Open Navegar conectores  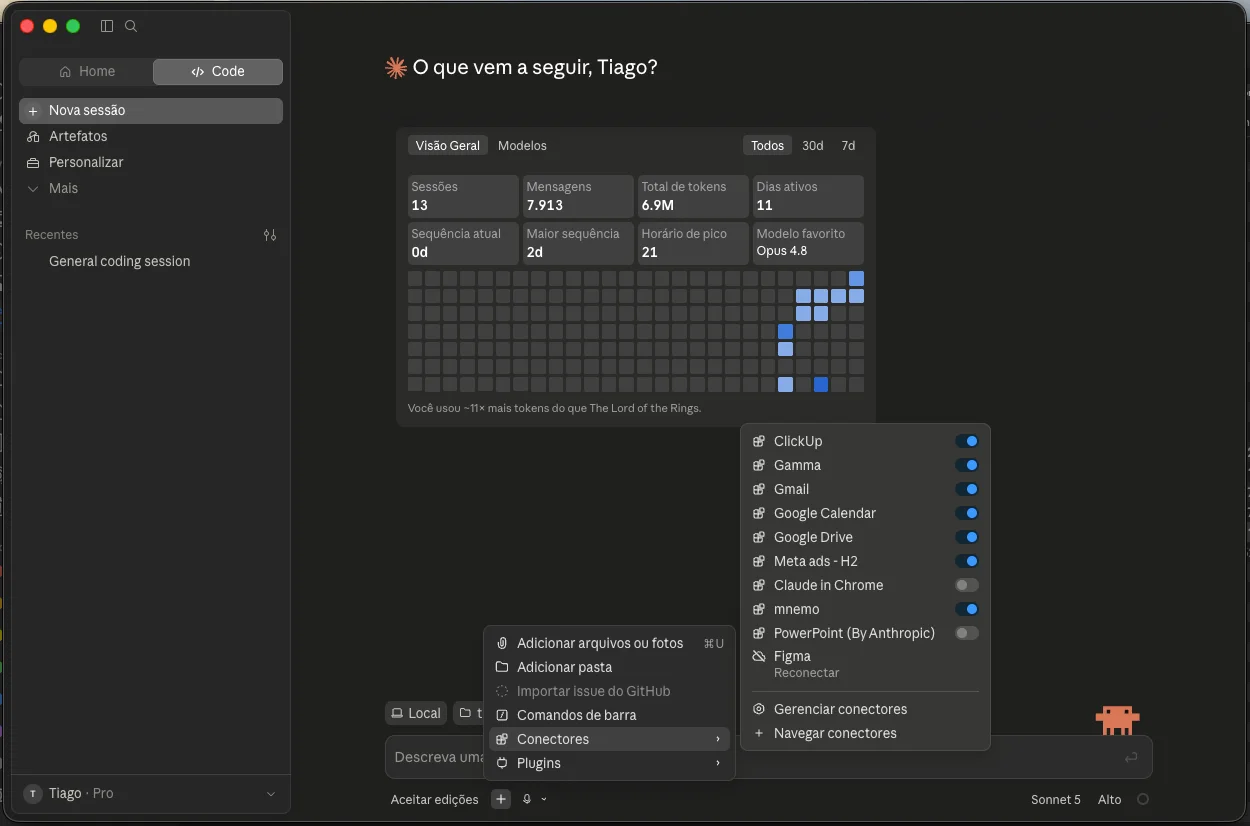click(x=866, y=733)
